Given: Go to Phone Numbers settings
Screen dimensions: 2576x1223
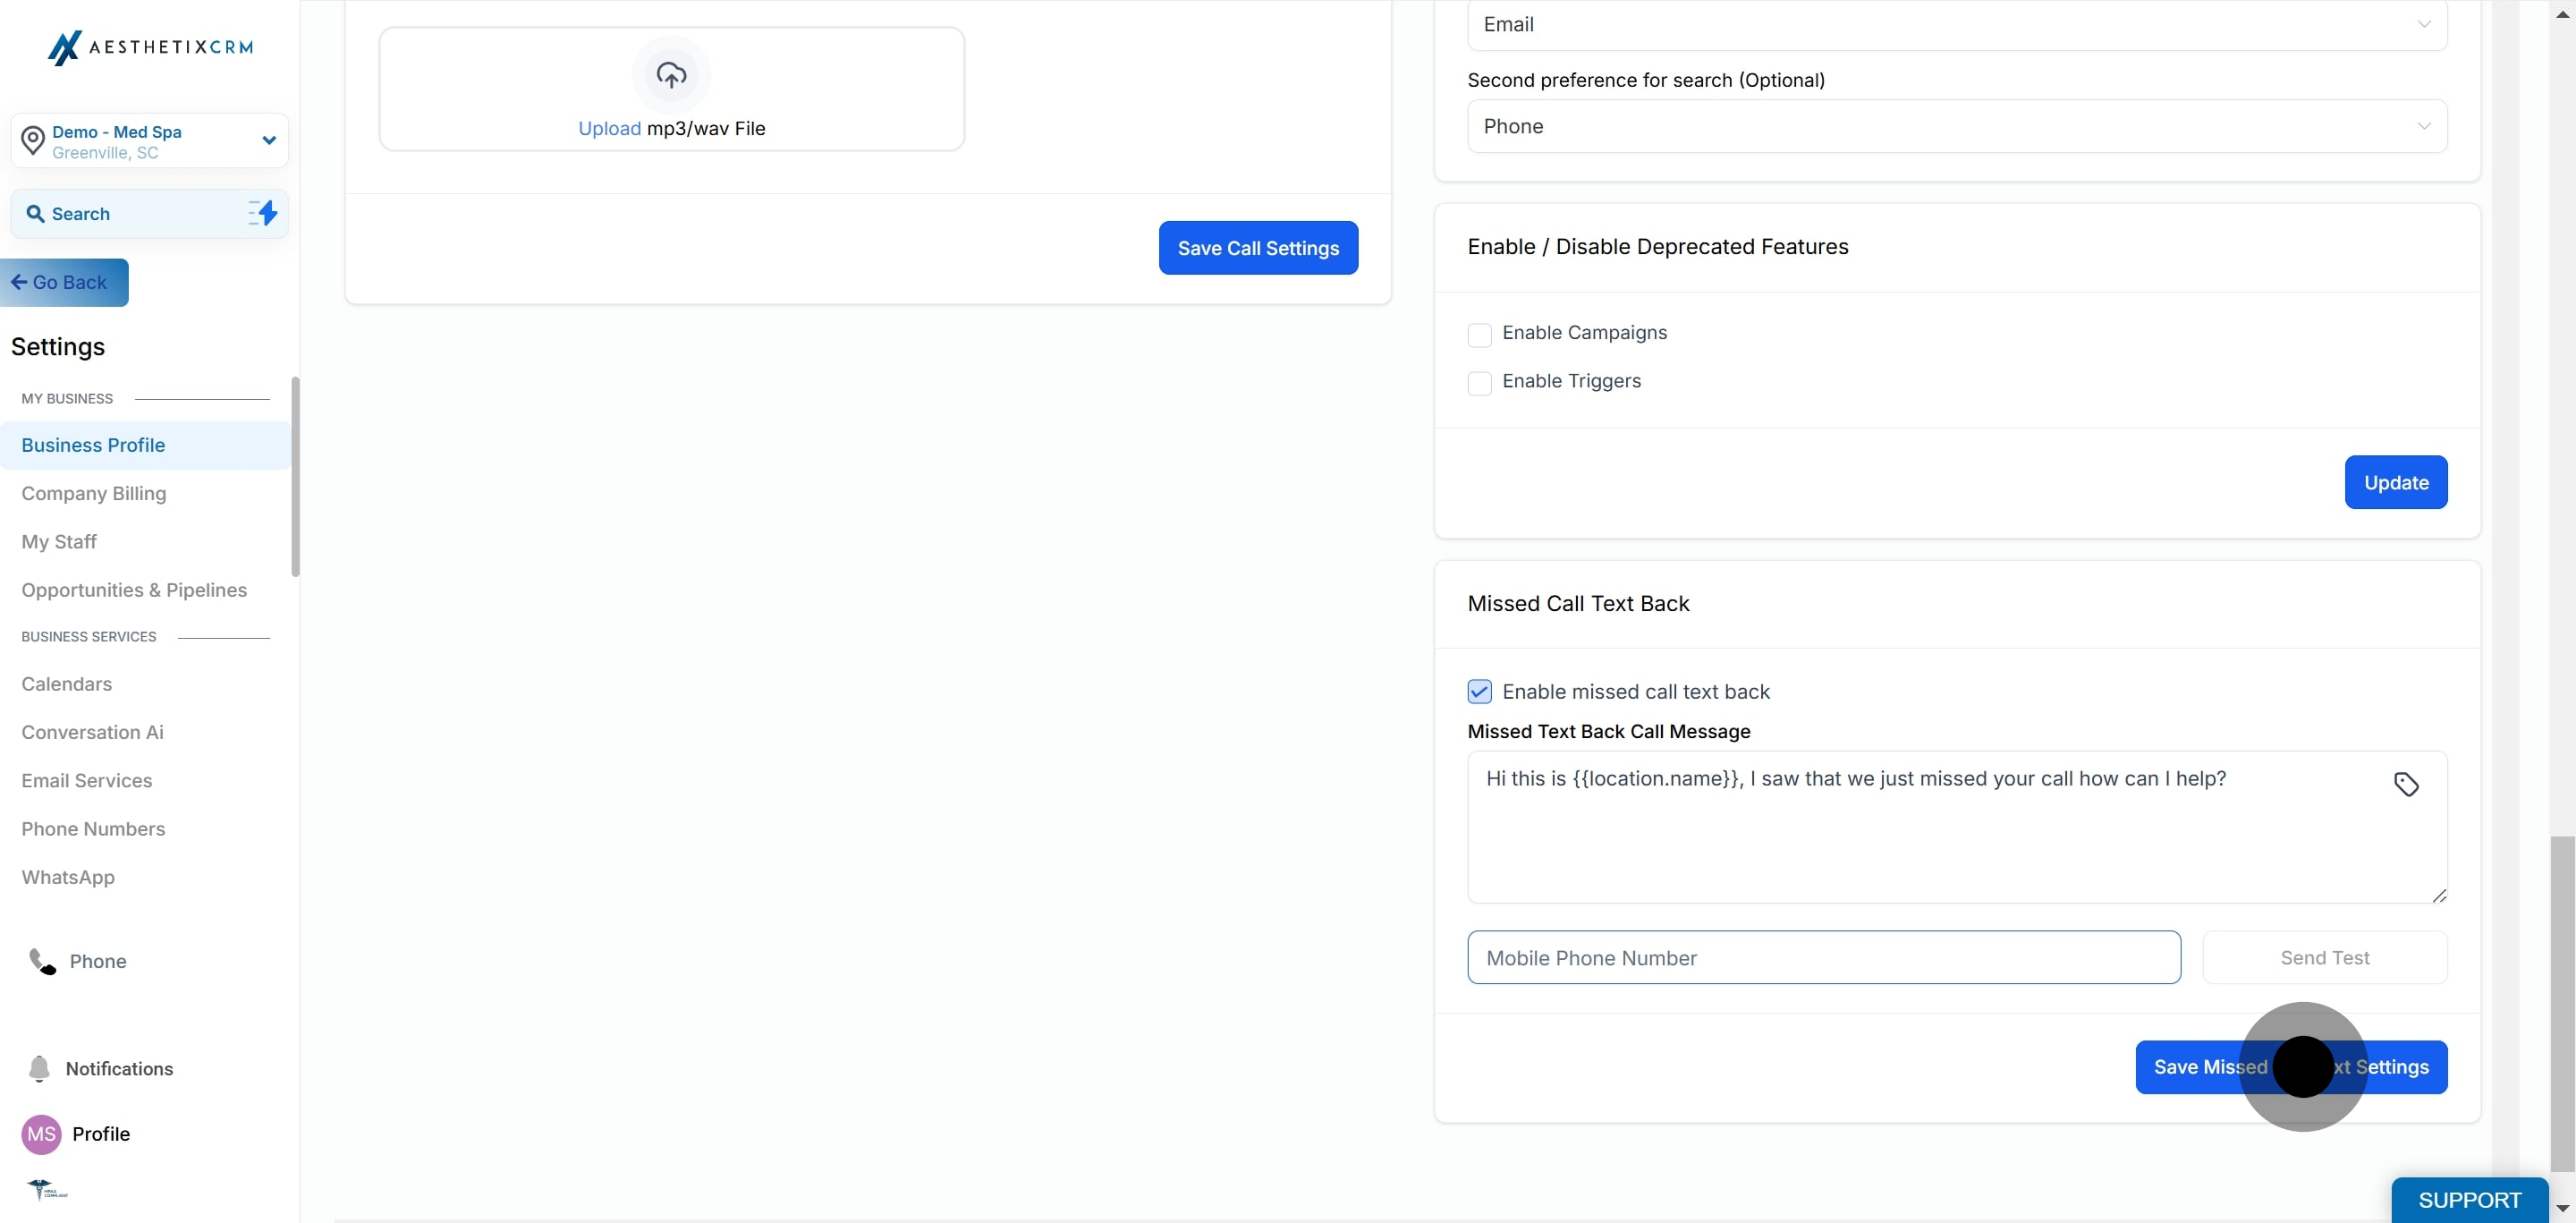Looking at the screenshot, I should [x=93, y=829].
